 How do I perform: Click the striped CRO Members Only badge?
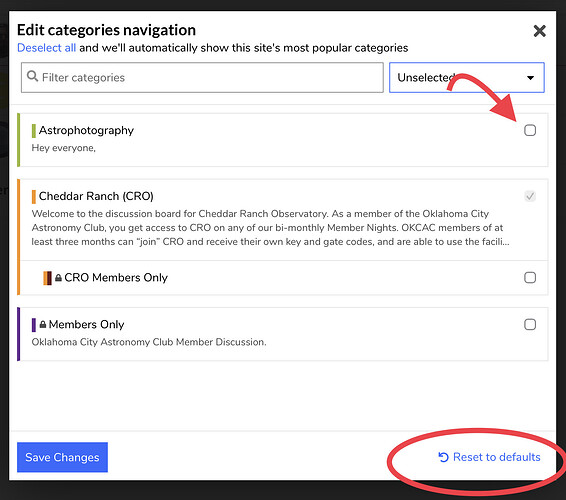47,278
